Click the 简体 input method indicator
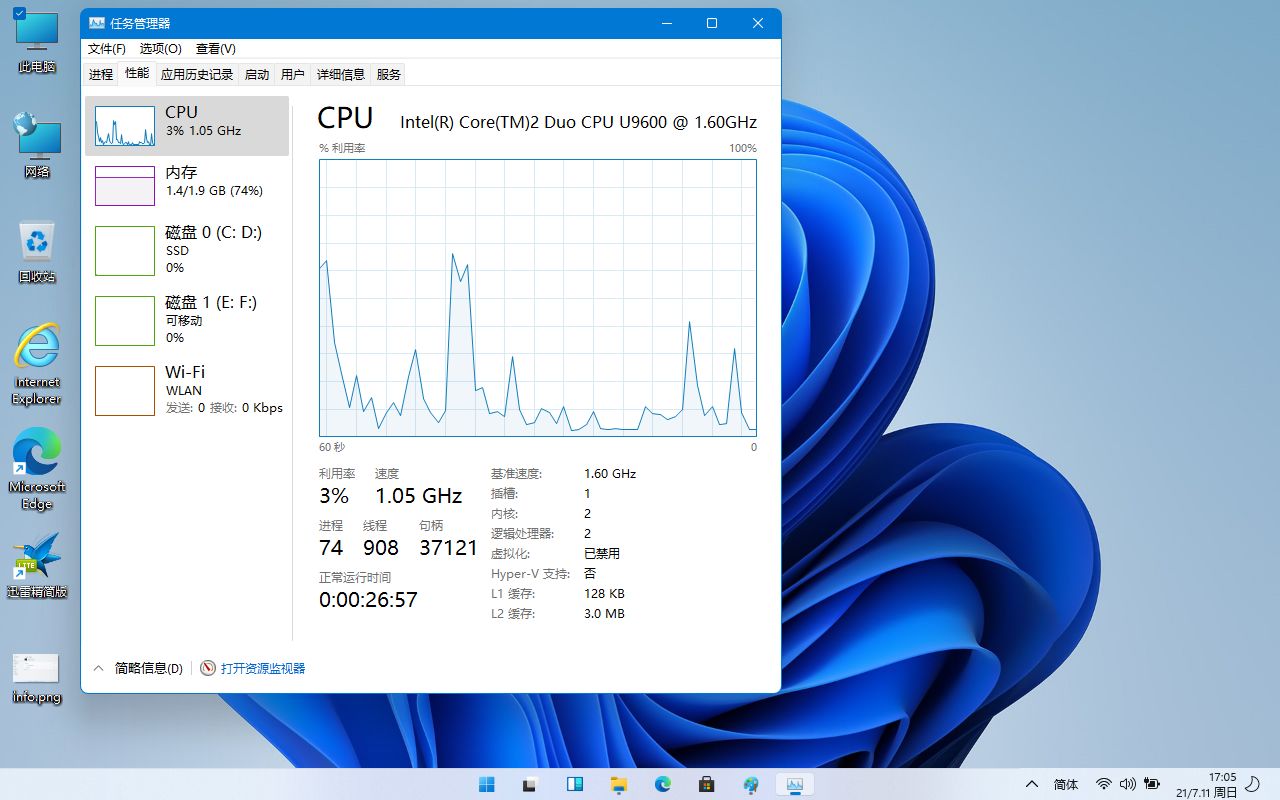 1066,784
